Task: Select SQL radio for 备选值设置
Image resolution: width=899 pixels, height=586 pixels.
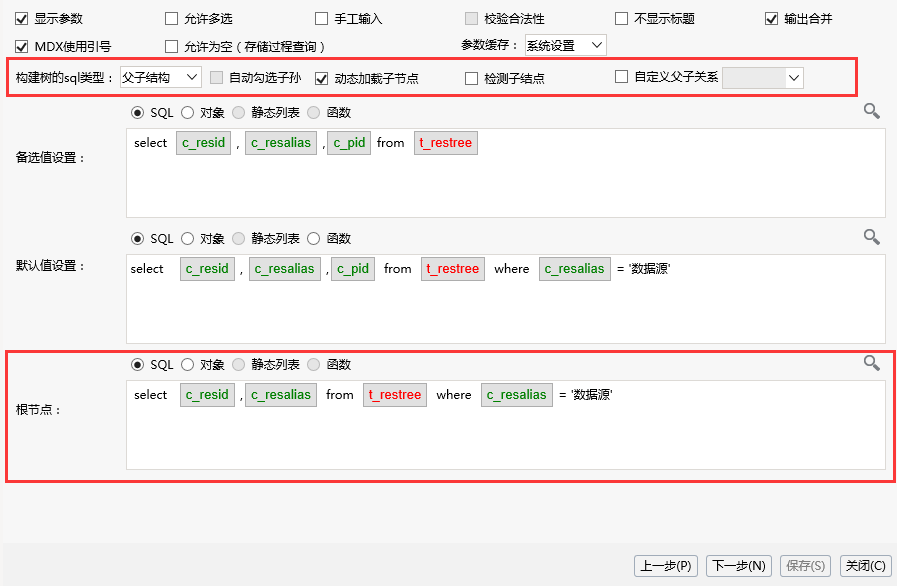Action: point(137,113)
